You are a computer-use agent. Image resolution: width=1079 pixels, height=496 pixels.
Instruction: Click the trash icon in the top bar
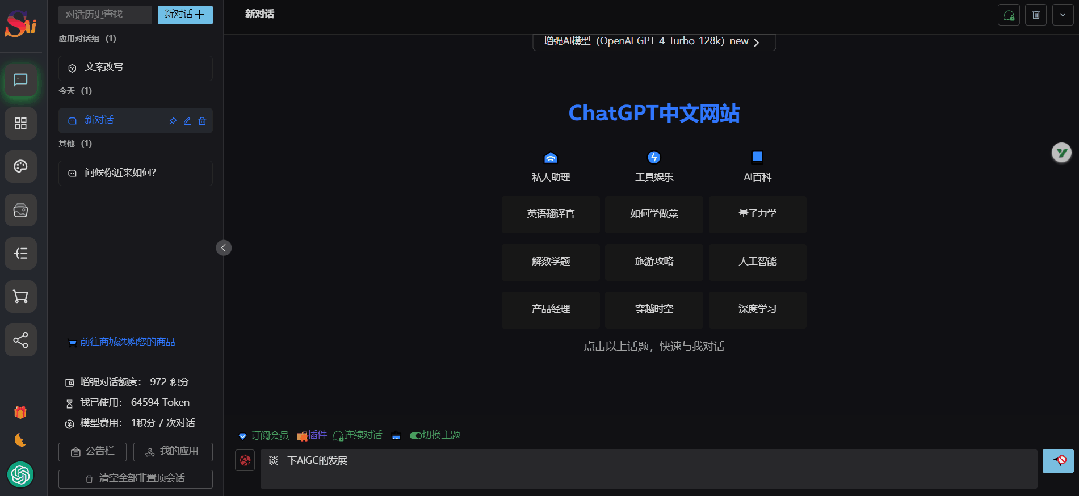[x=1036, y=15]
